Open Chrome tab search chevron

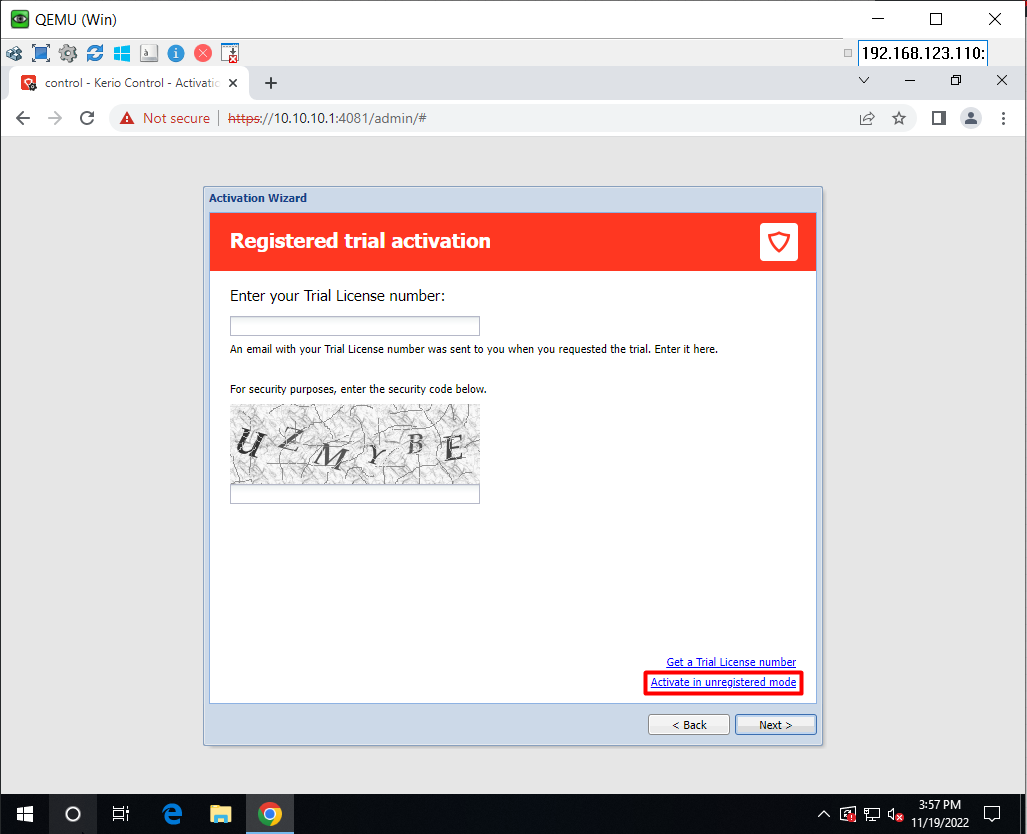tap(864, 80)
